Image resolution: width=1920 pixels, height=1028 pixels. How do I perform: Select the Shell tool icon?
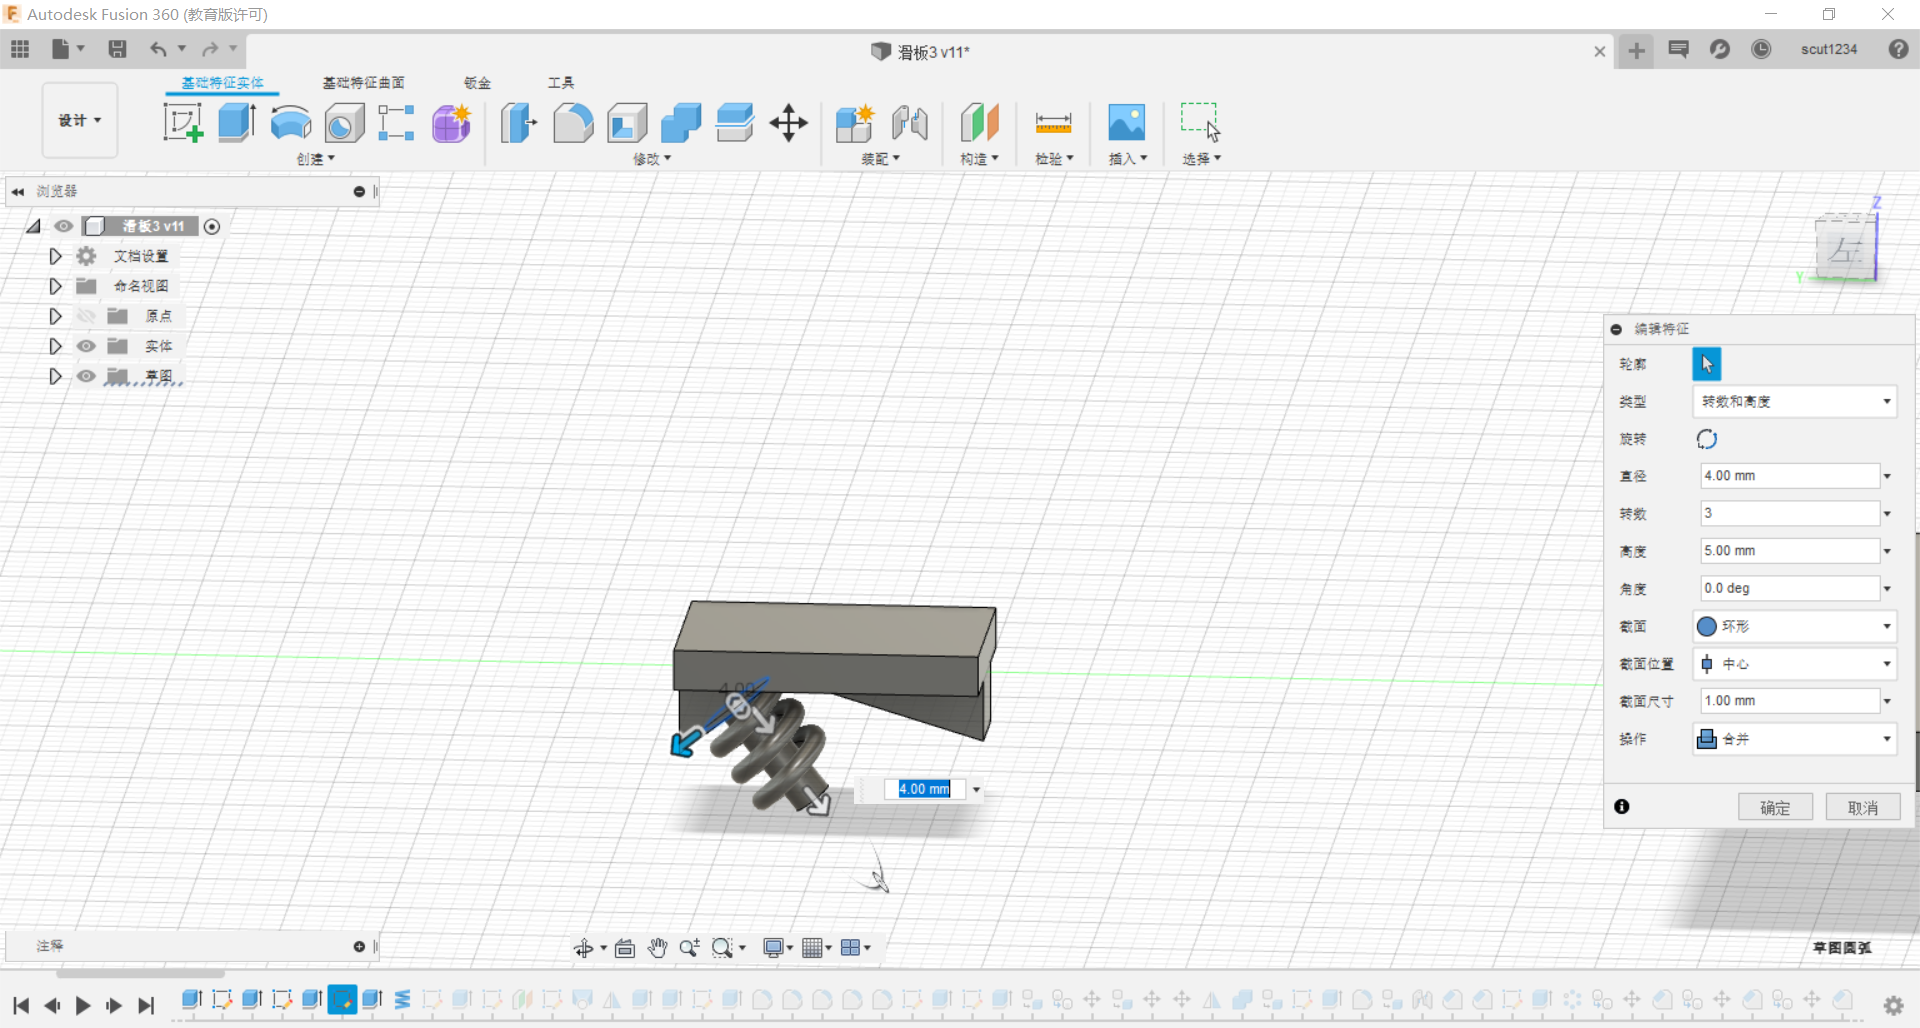[627, 123]
